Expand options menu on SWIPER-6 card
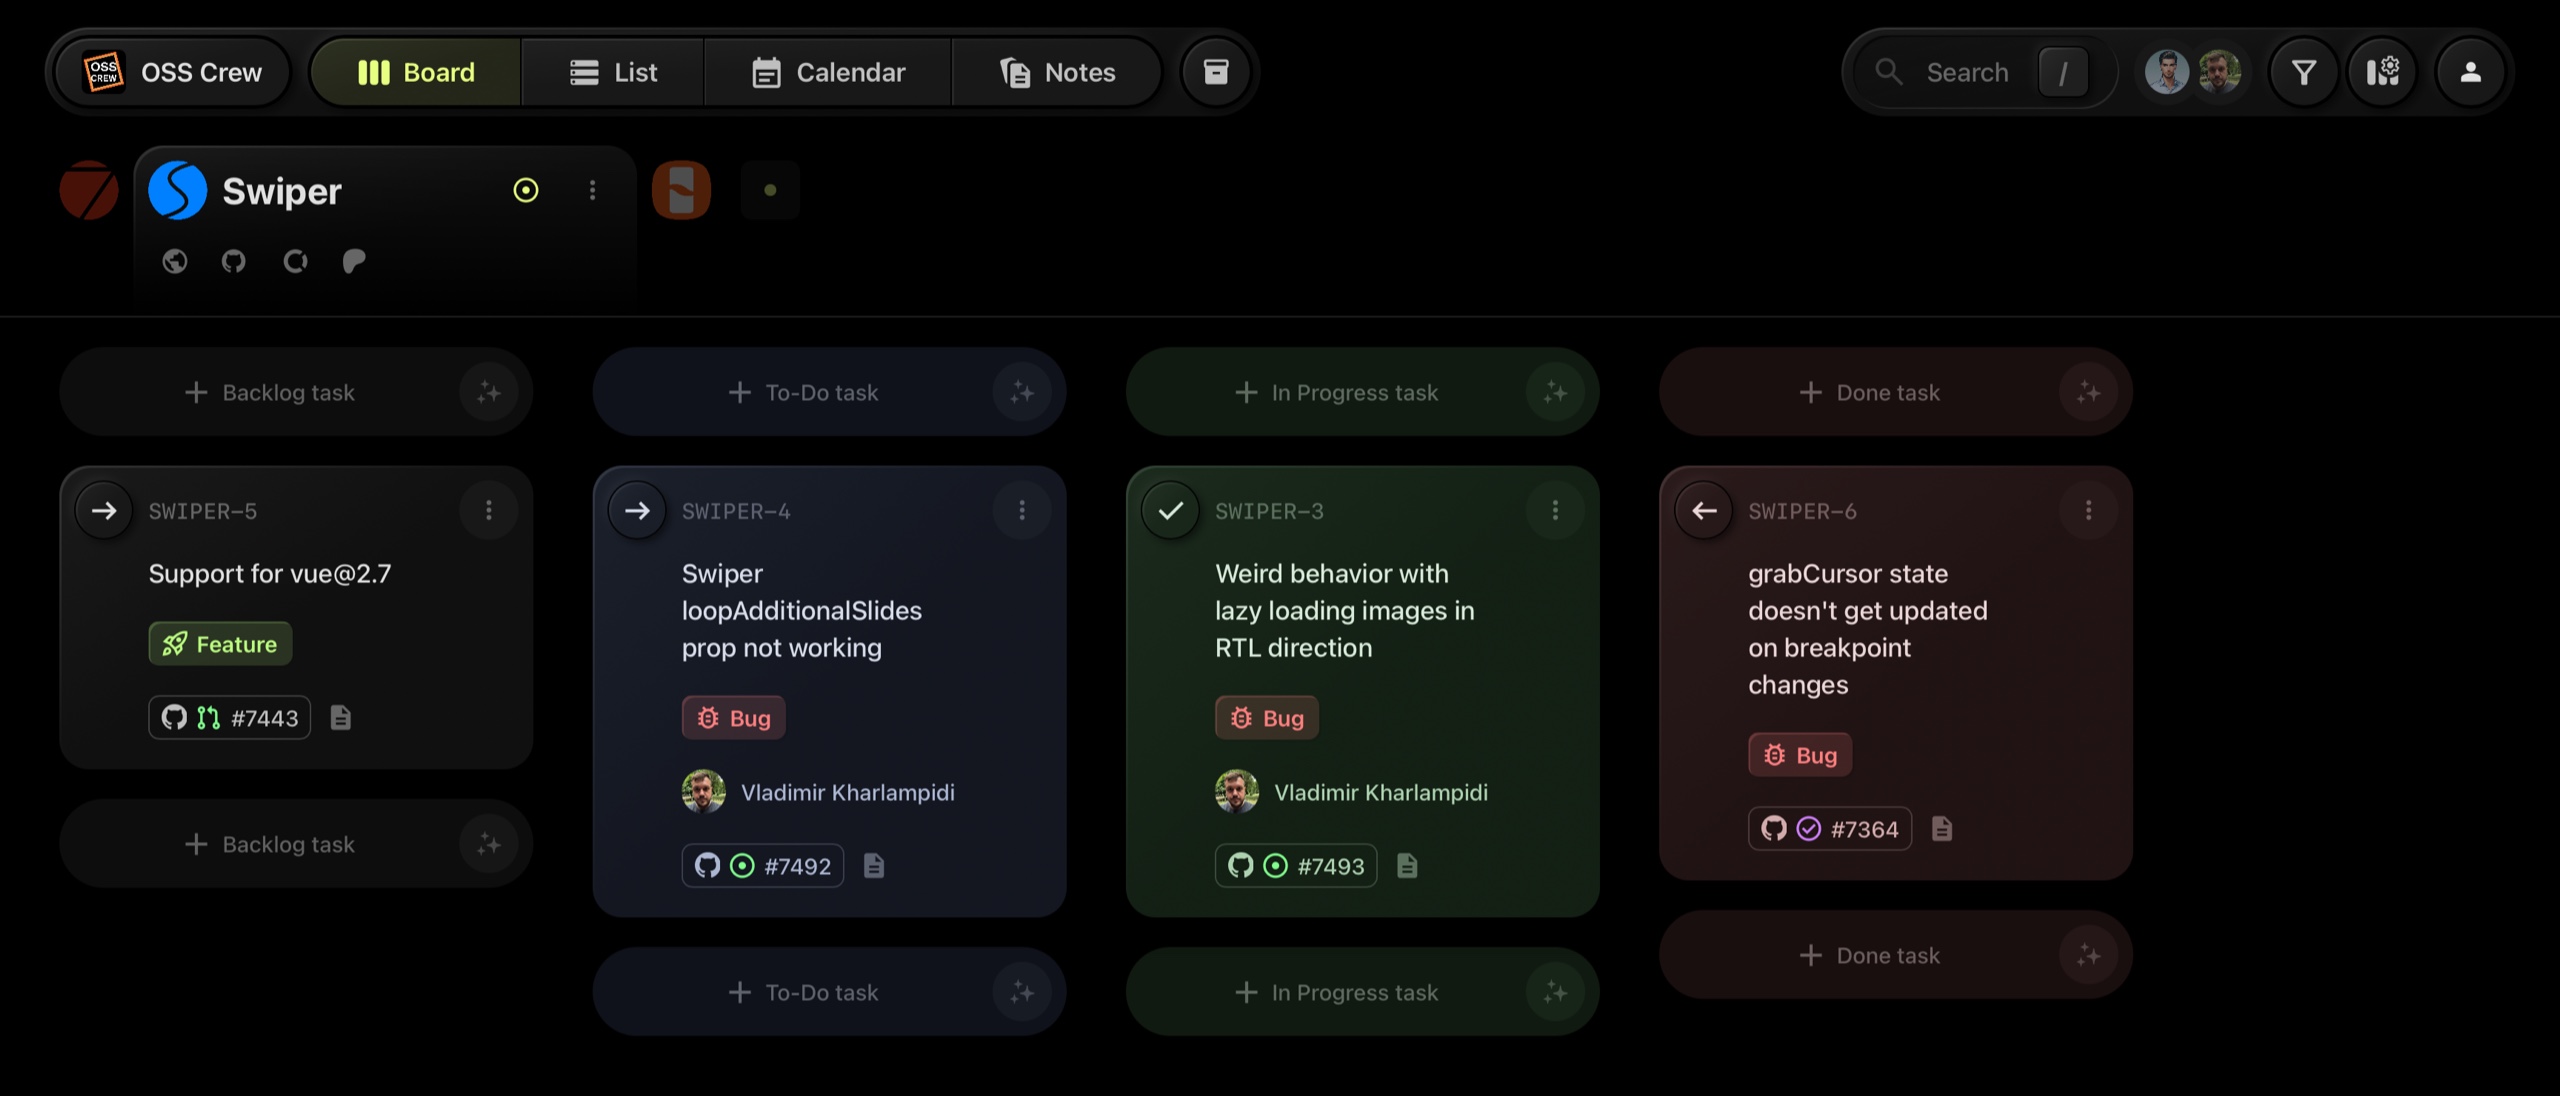2560x1096 pixels. pos(2088,511)
